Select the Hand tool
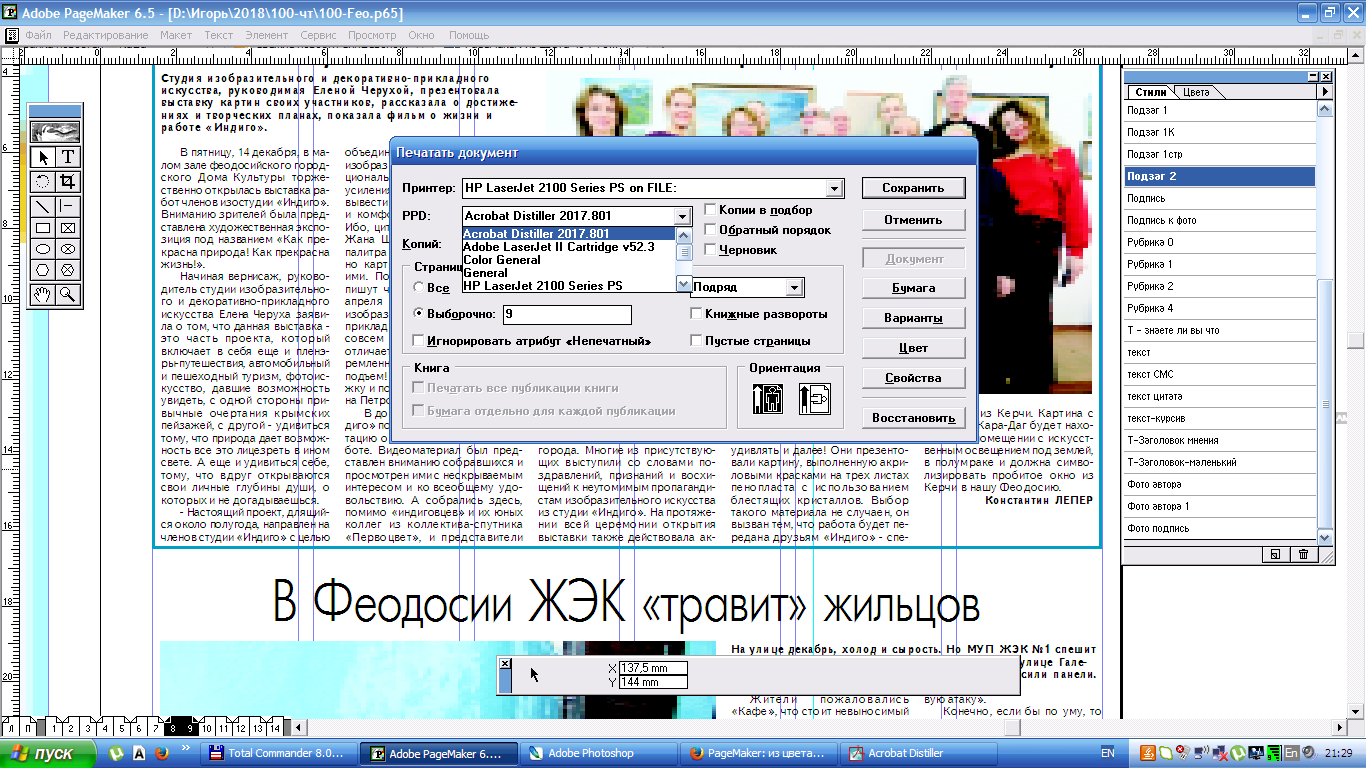Viewport: 1366px width, 768px height. pyautogui.click(x=43, y=294)
